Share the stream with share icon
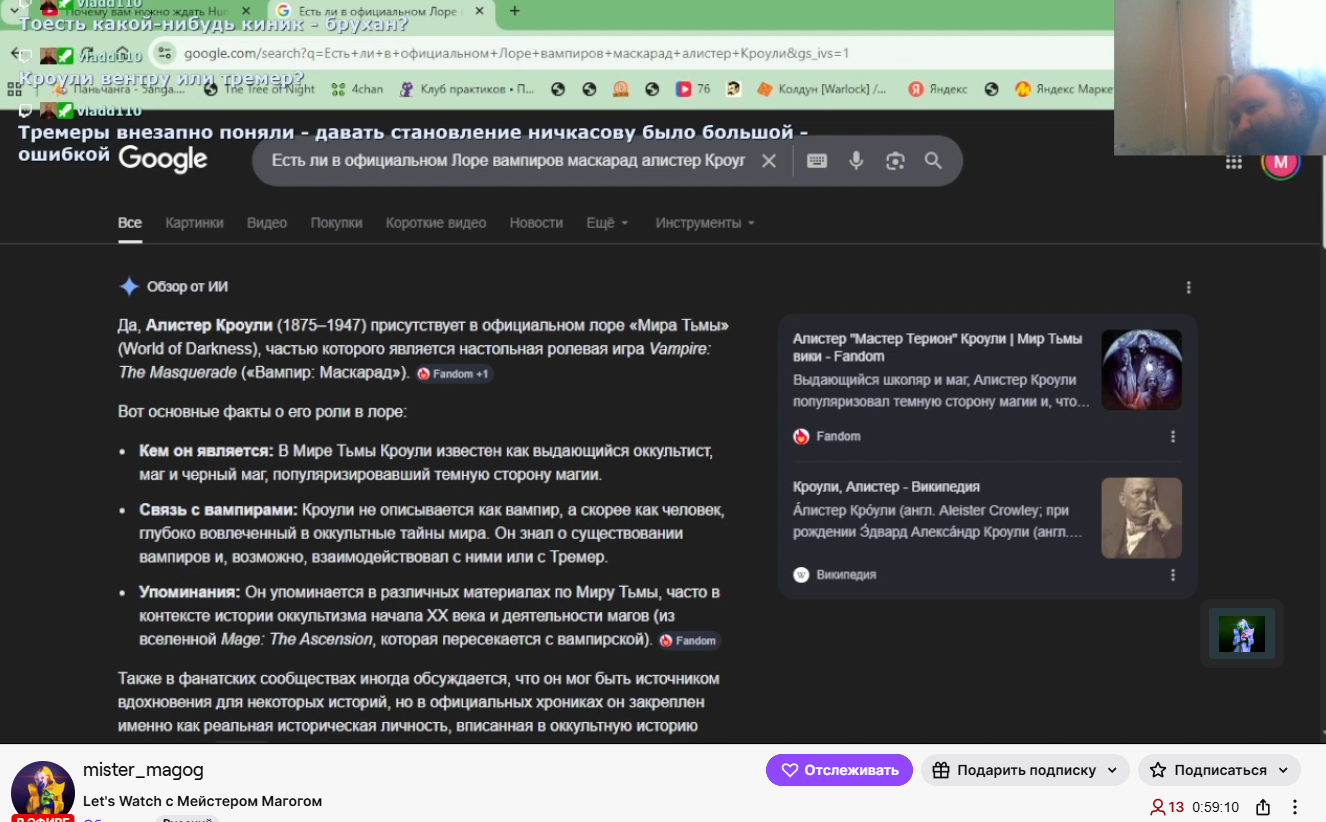This screenshot has height=822, width=1326. pyautogui.click(x=1263, y=807)
